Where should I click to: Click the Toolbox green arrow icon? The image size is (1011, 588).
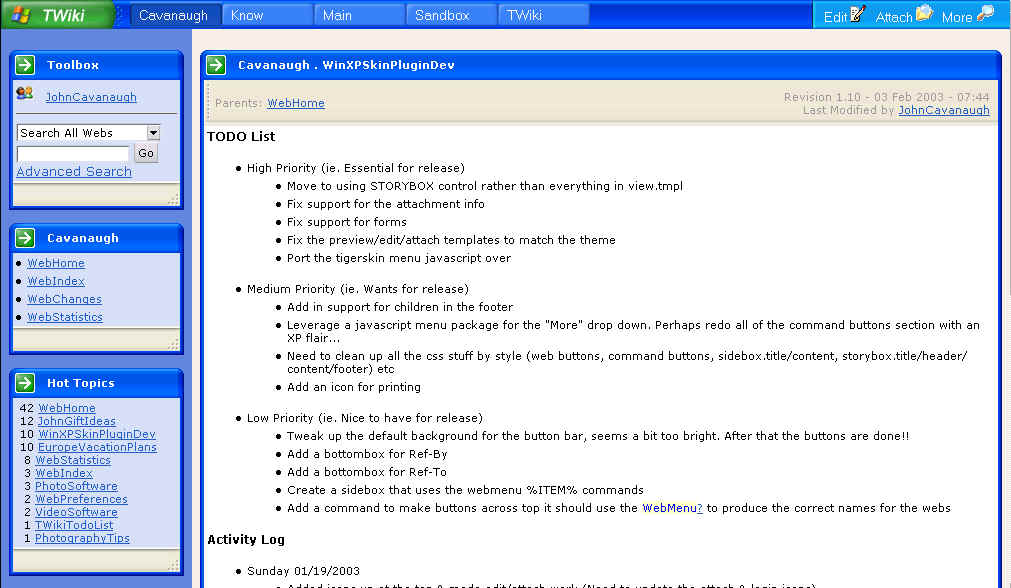(x=26, y=65)
